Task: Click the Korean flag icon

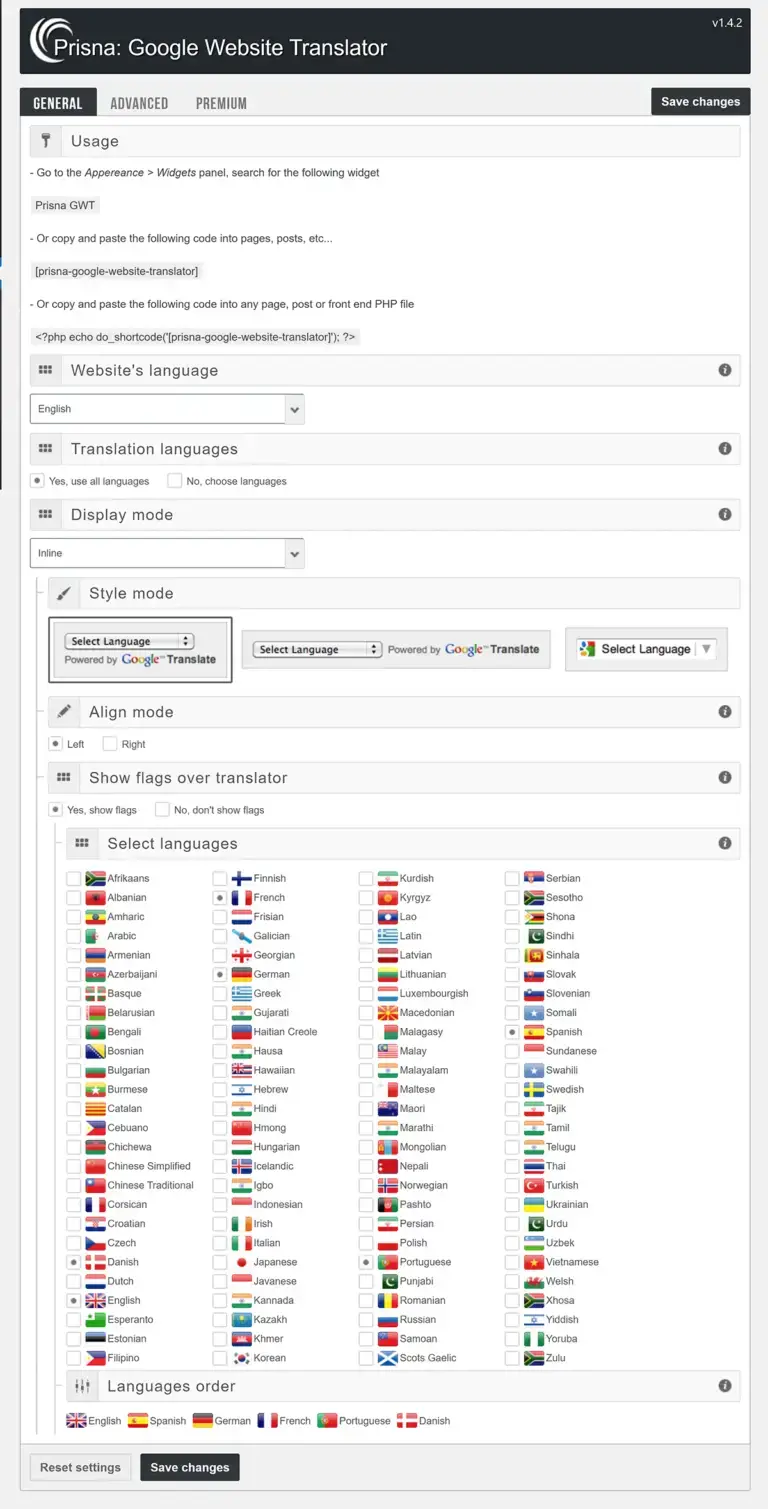Action: [241, 1358]
